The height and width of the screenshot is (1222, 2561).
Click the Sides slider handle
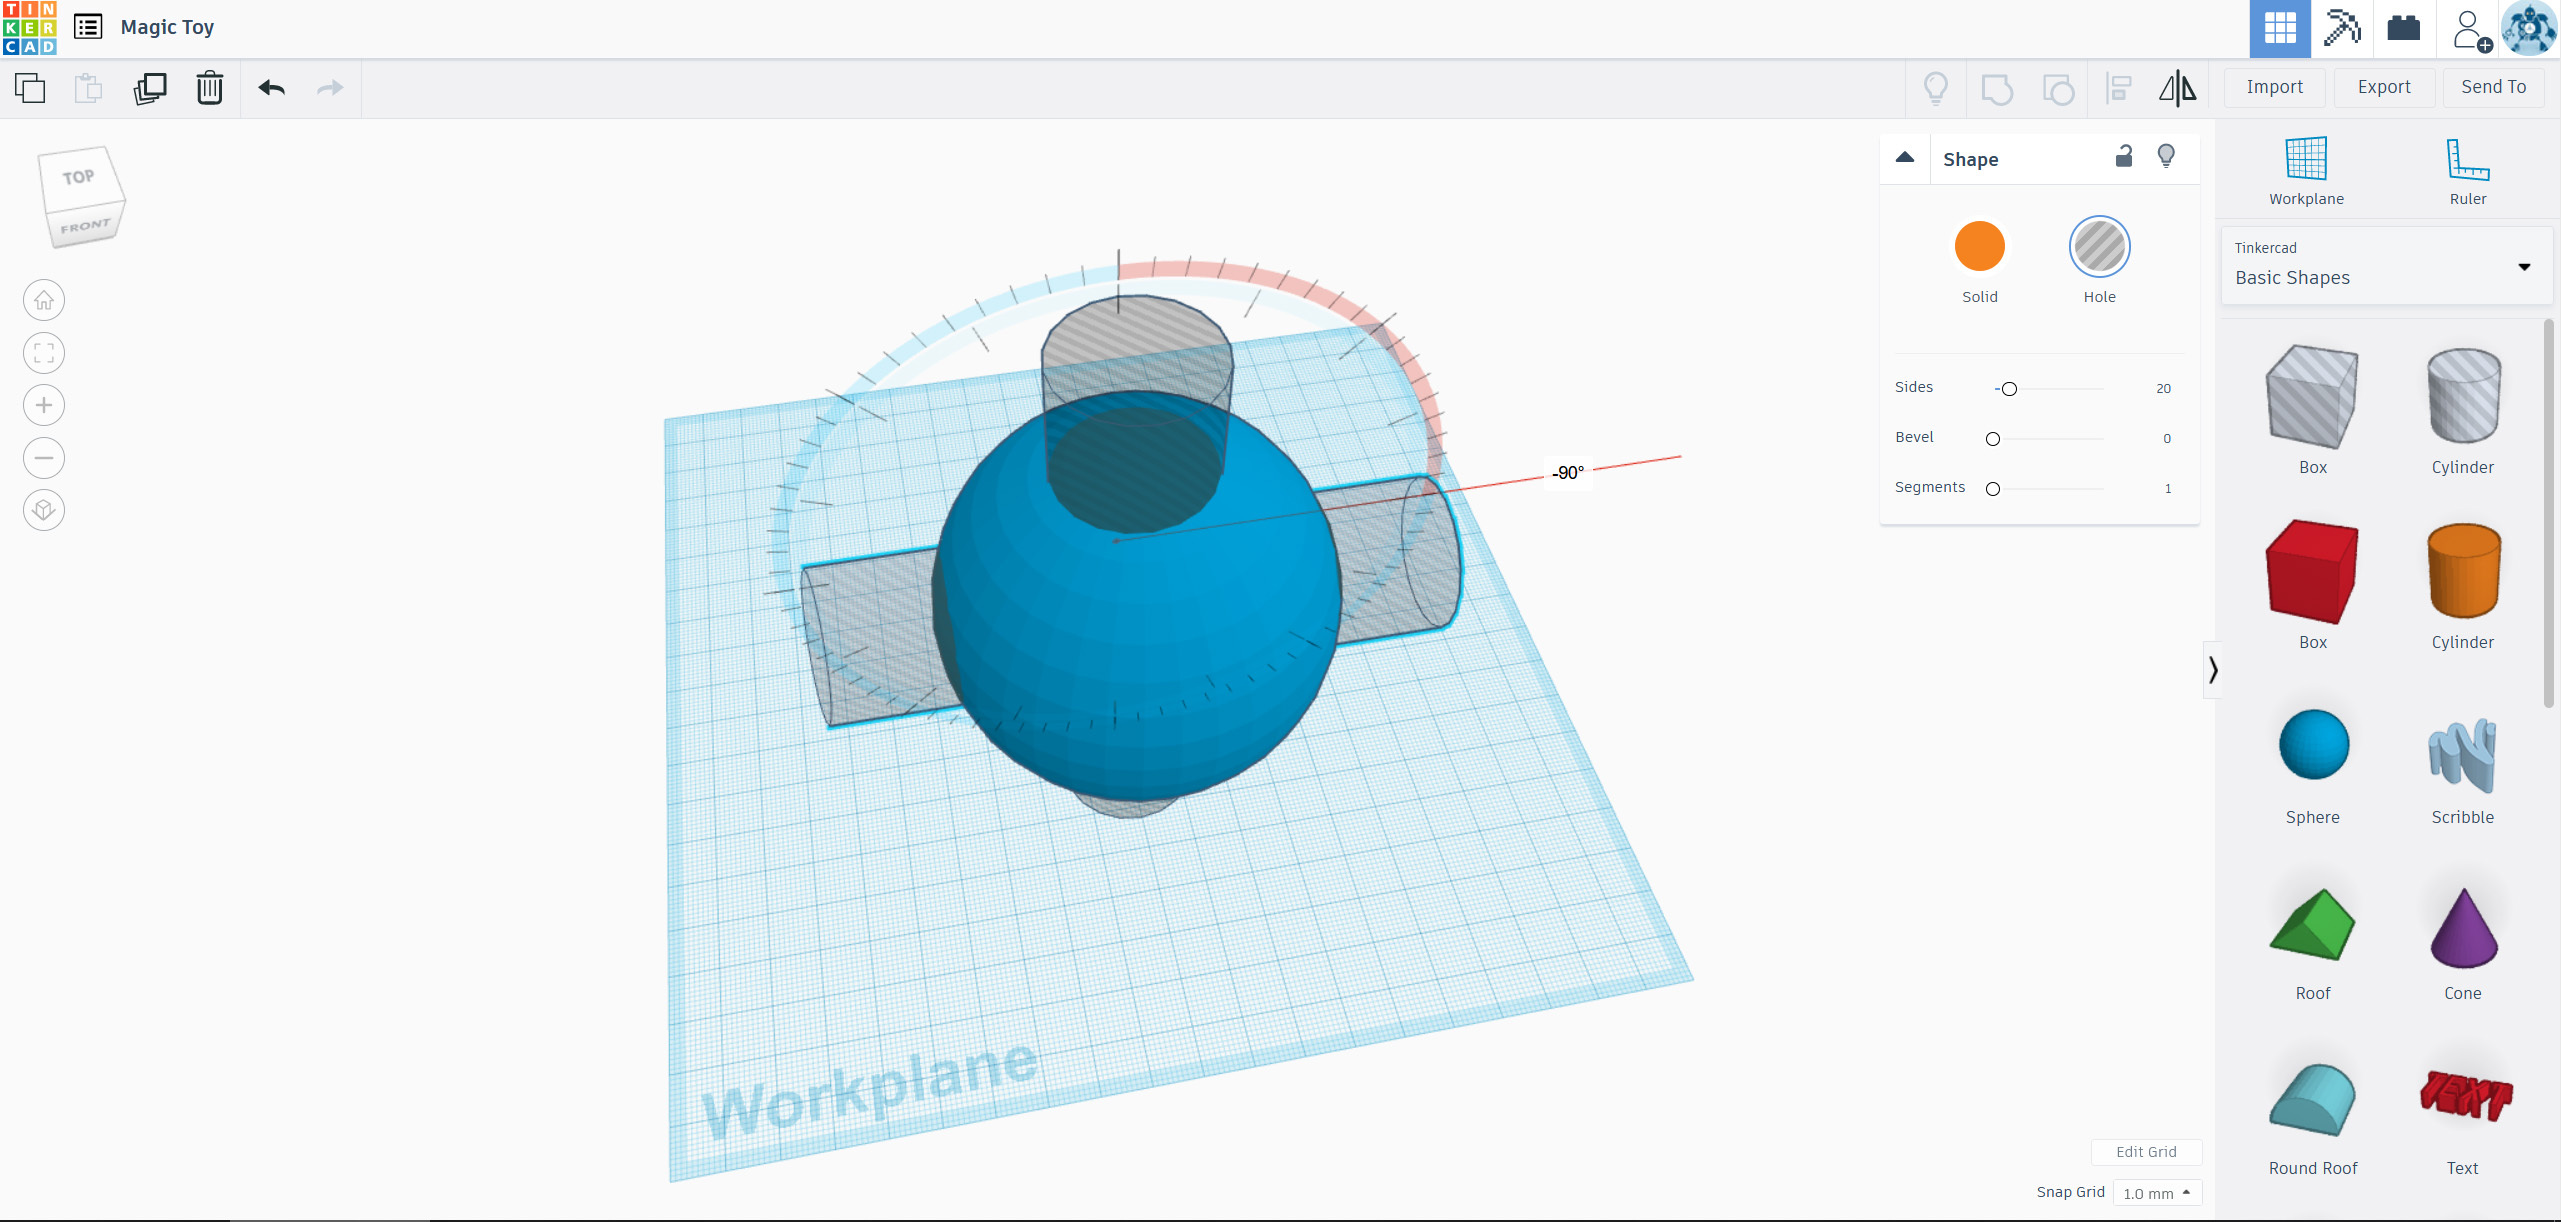2009,389
